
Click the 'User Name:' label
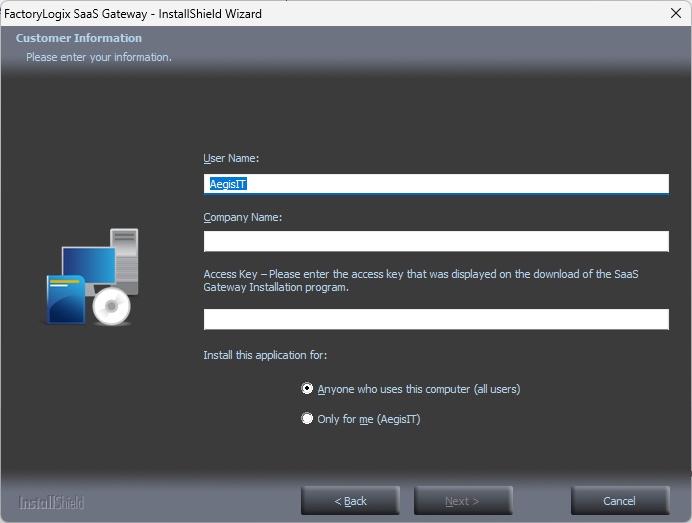(231, 158)
